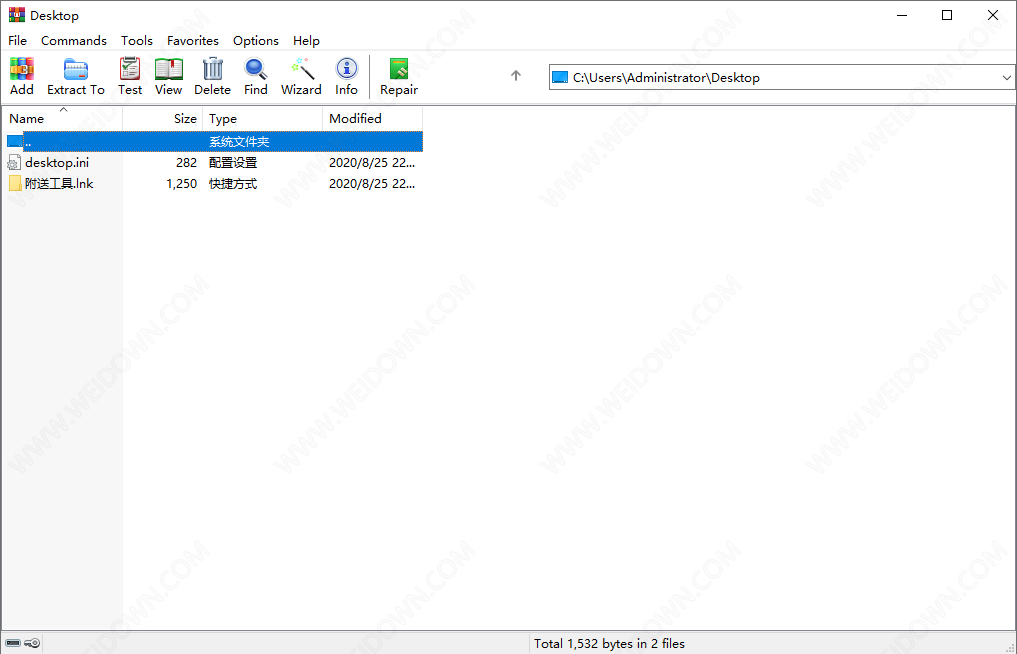Click the size value 282
The height and width of the screenshot is (654, 1017).
click(186, 163)
